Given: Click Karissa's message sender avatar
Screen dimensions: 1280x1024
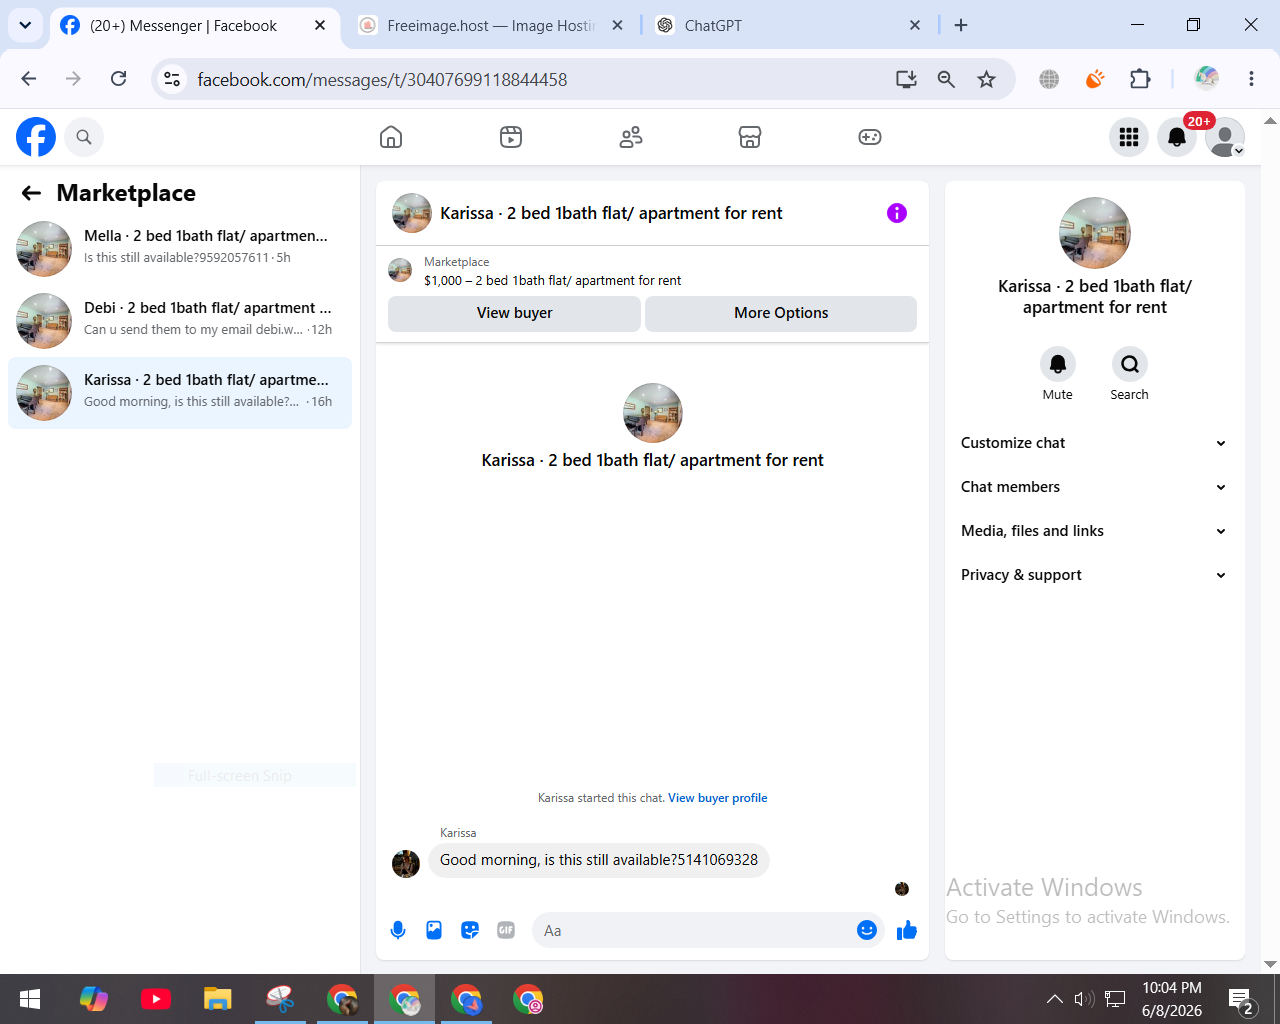Looking at the screenshot, I should click(406, 864).
